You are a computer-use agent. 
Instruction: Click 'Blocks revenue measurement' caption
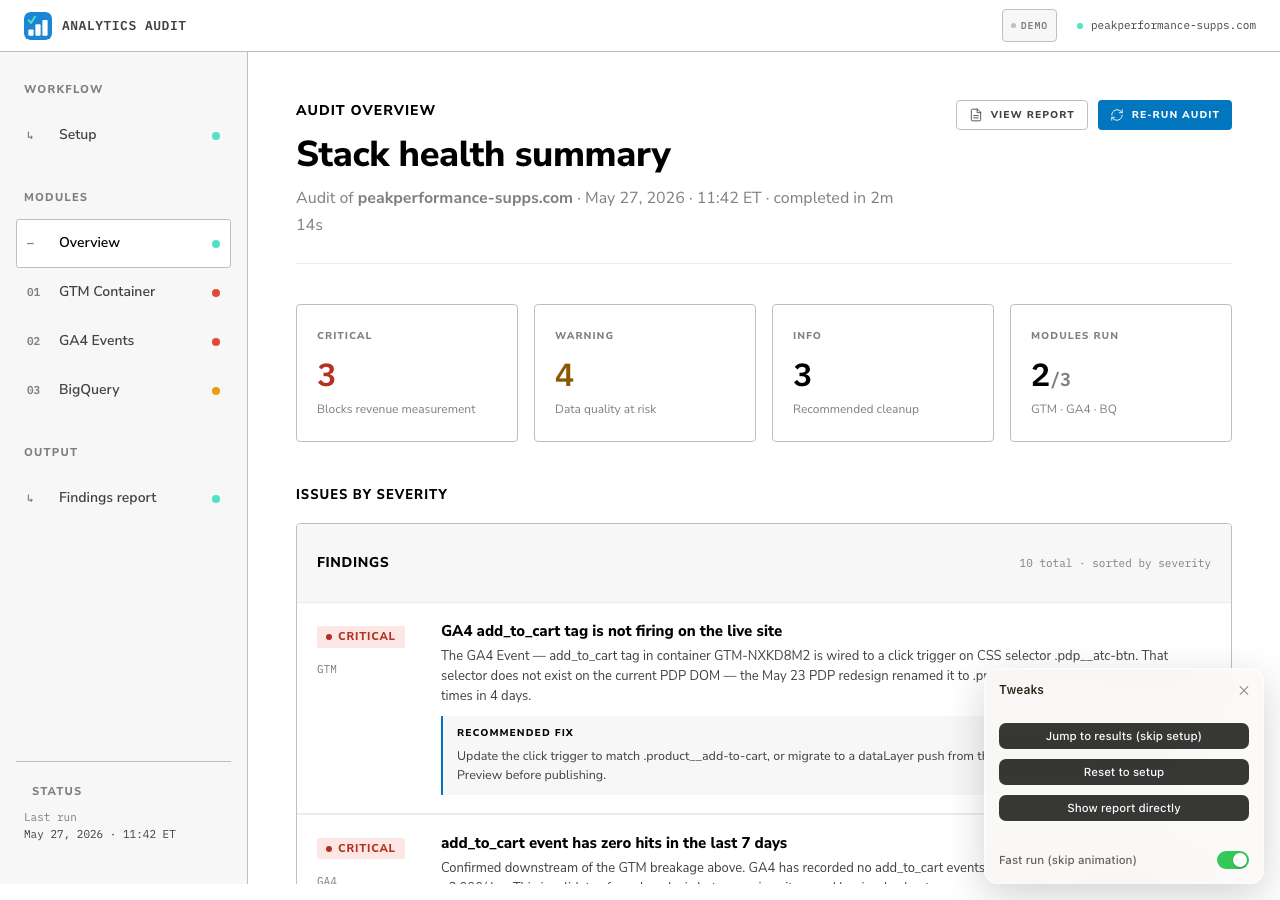point(396,409)
